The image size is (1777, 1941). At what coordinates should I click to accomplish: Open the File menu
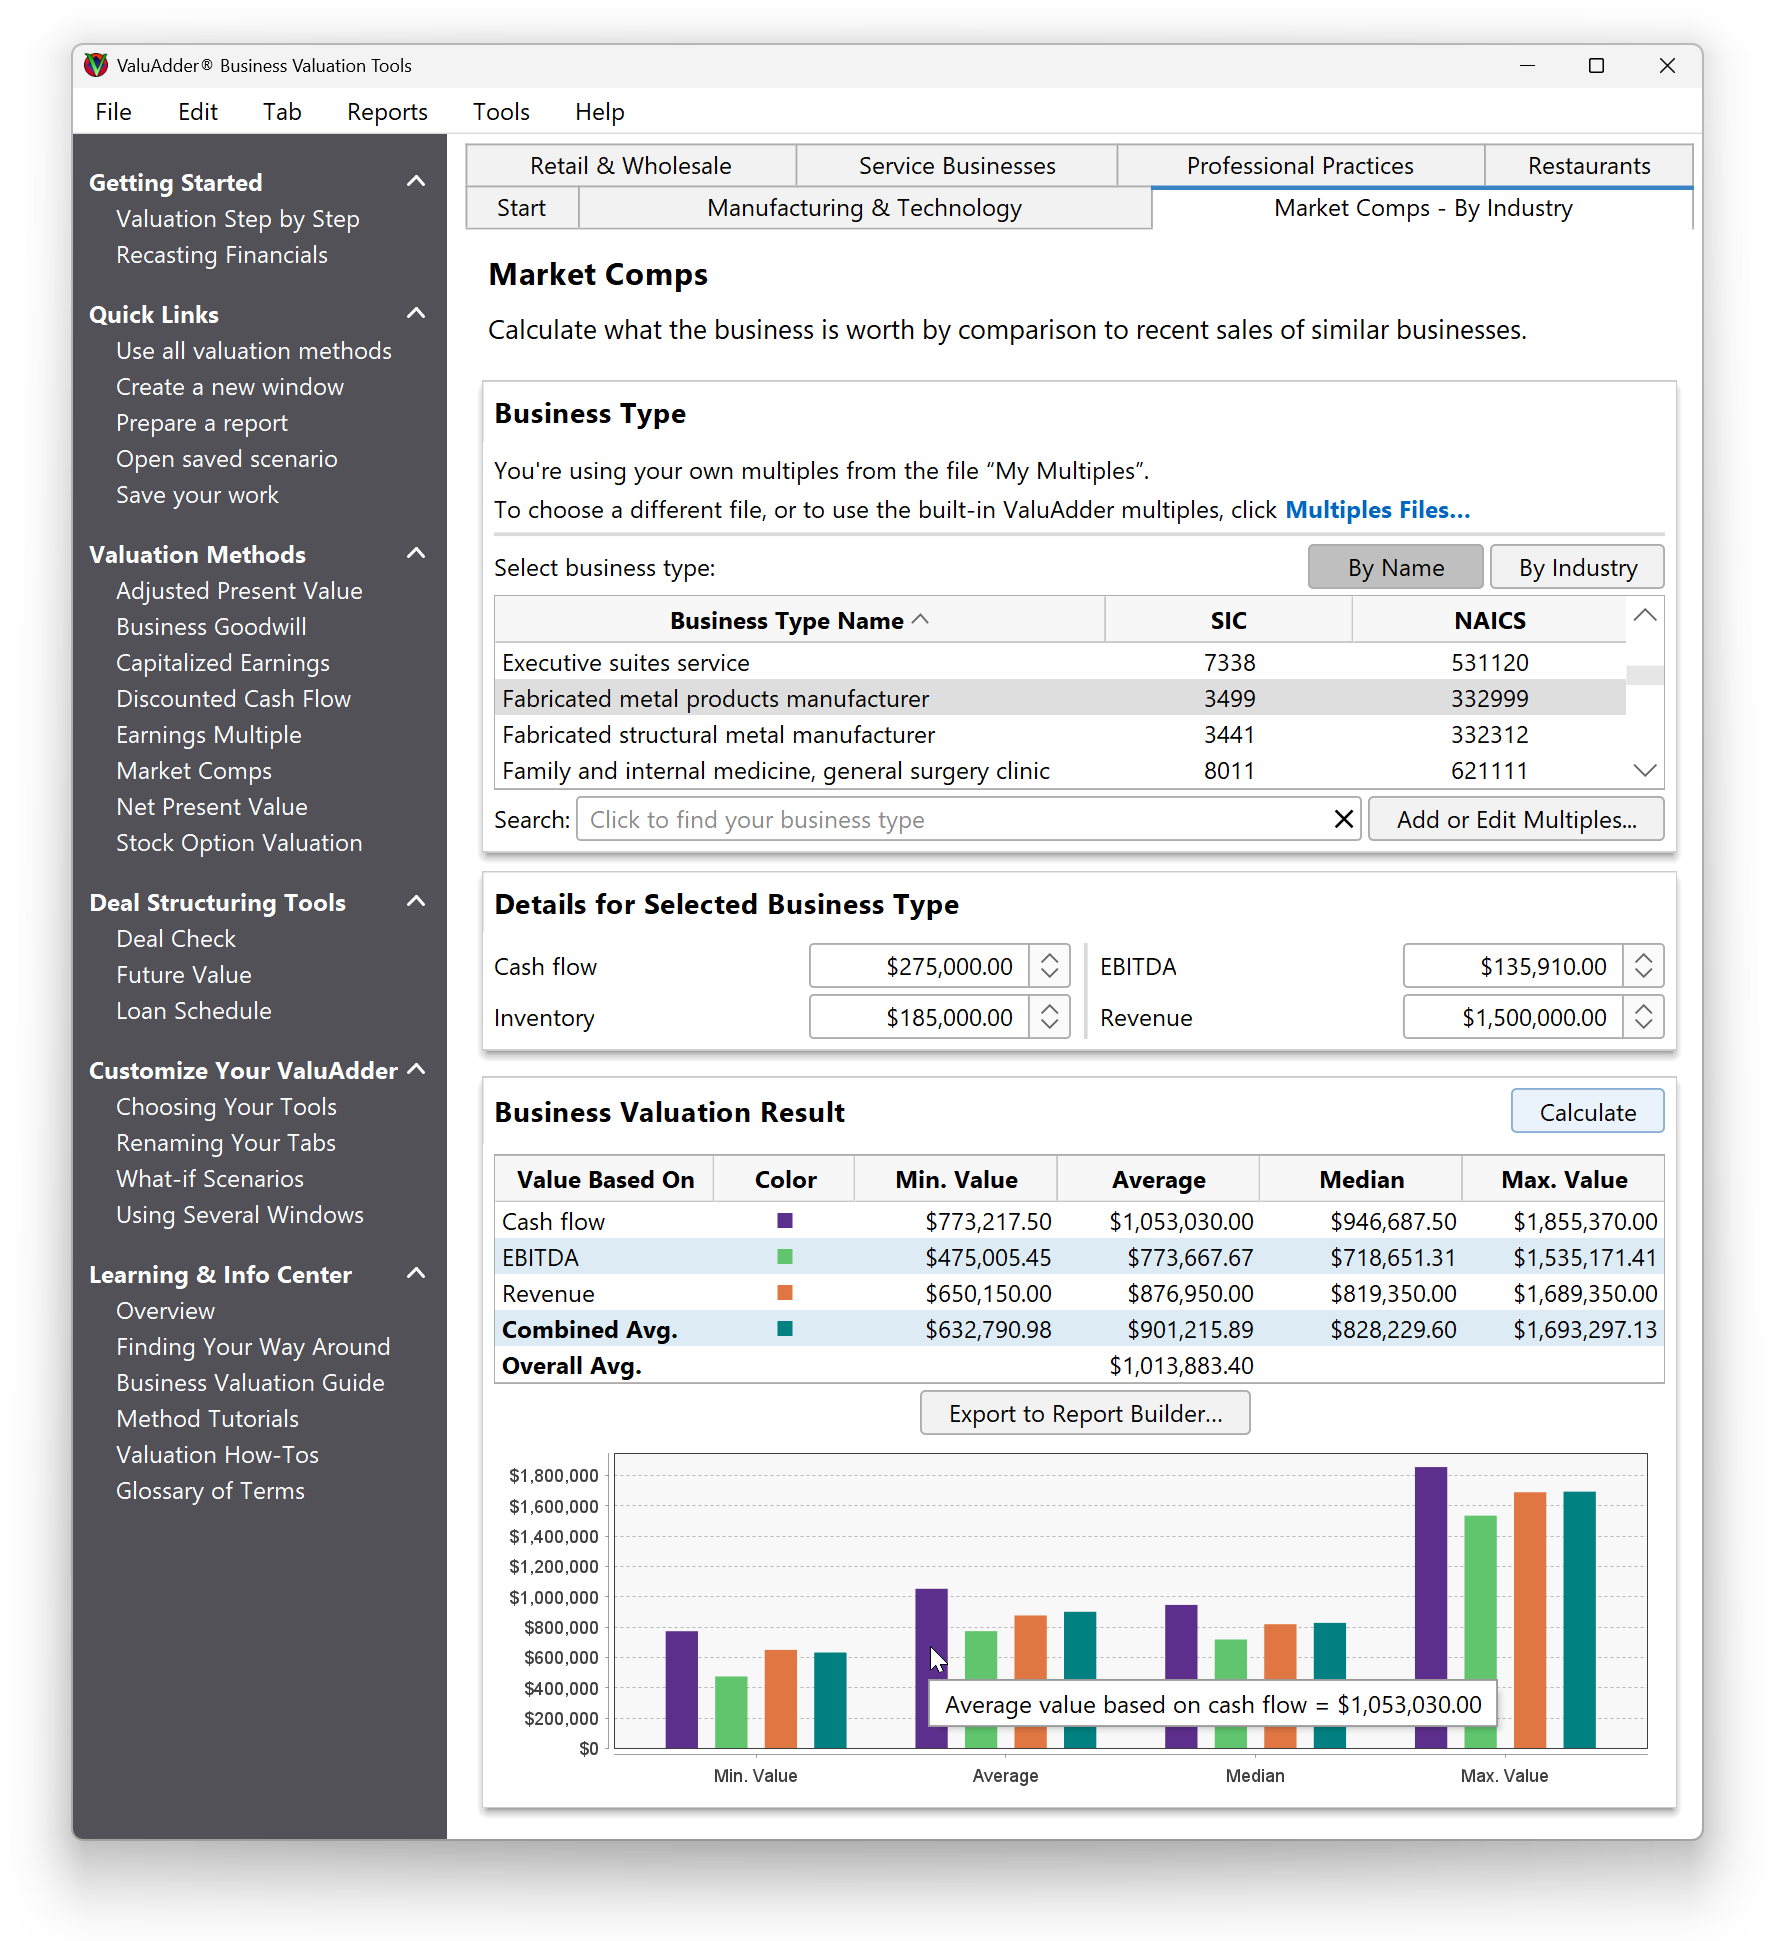113,112
